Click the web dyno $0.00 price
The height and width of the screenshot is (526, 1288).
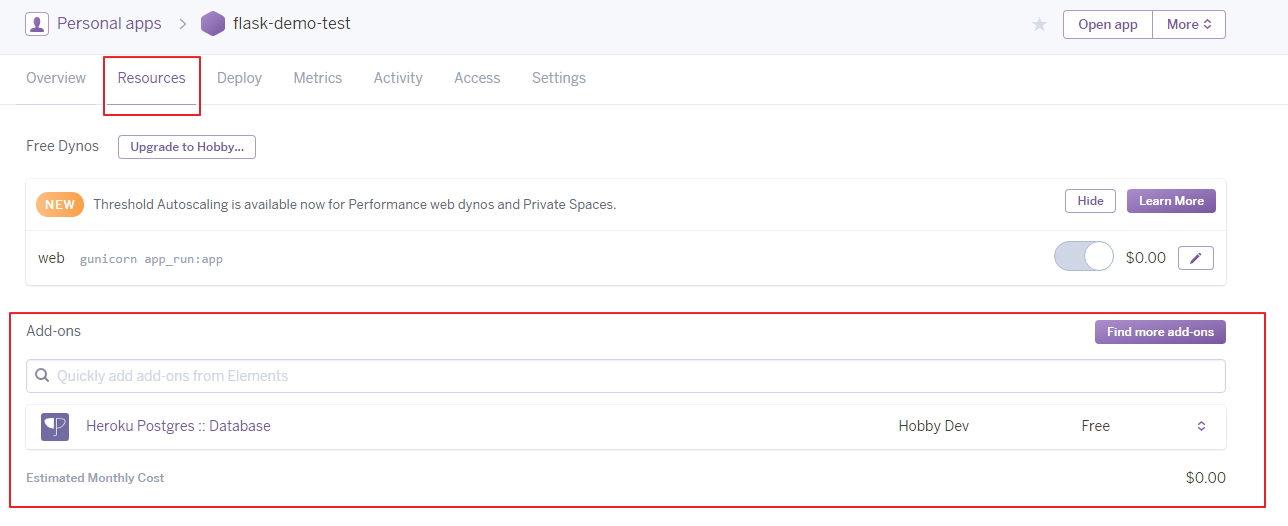1145,257
